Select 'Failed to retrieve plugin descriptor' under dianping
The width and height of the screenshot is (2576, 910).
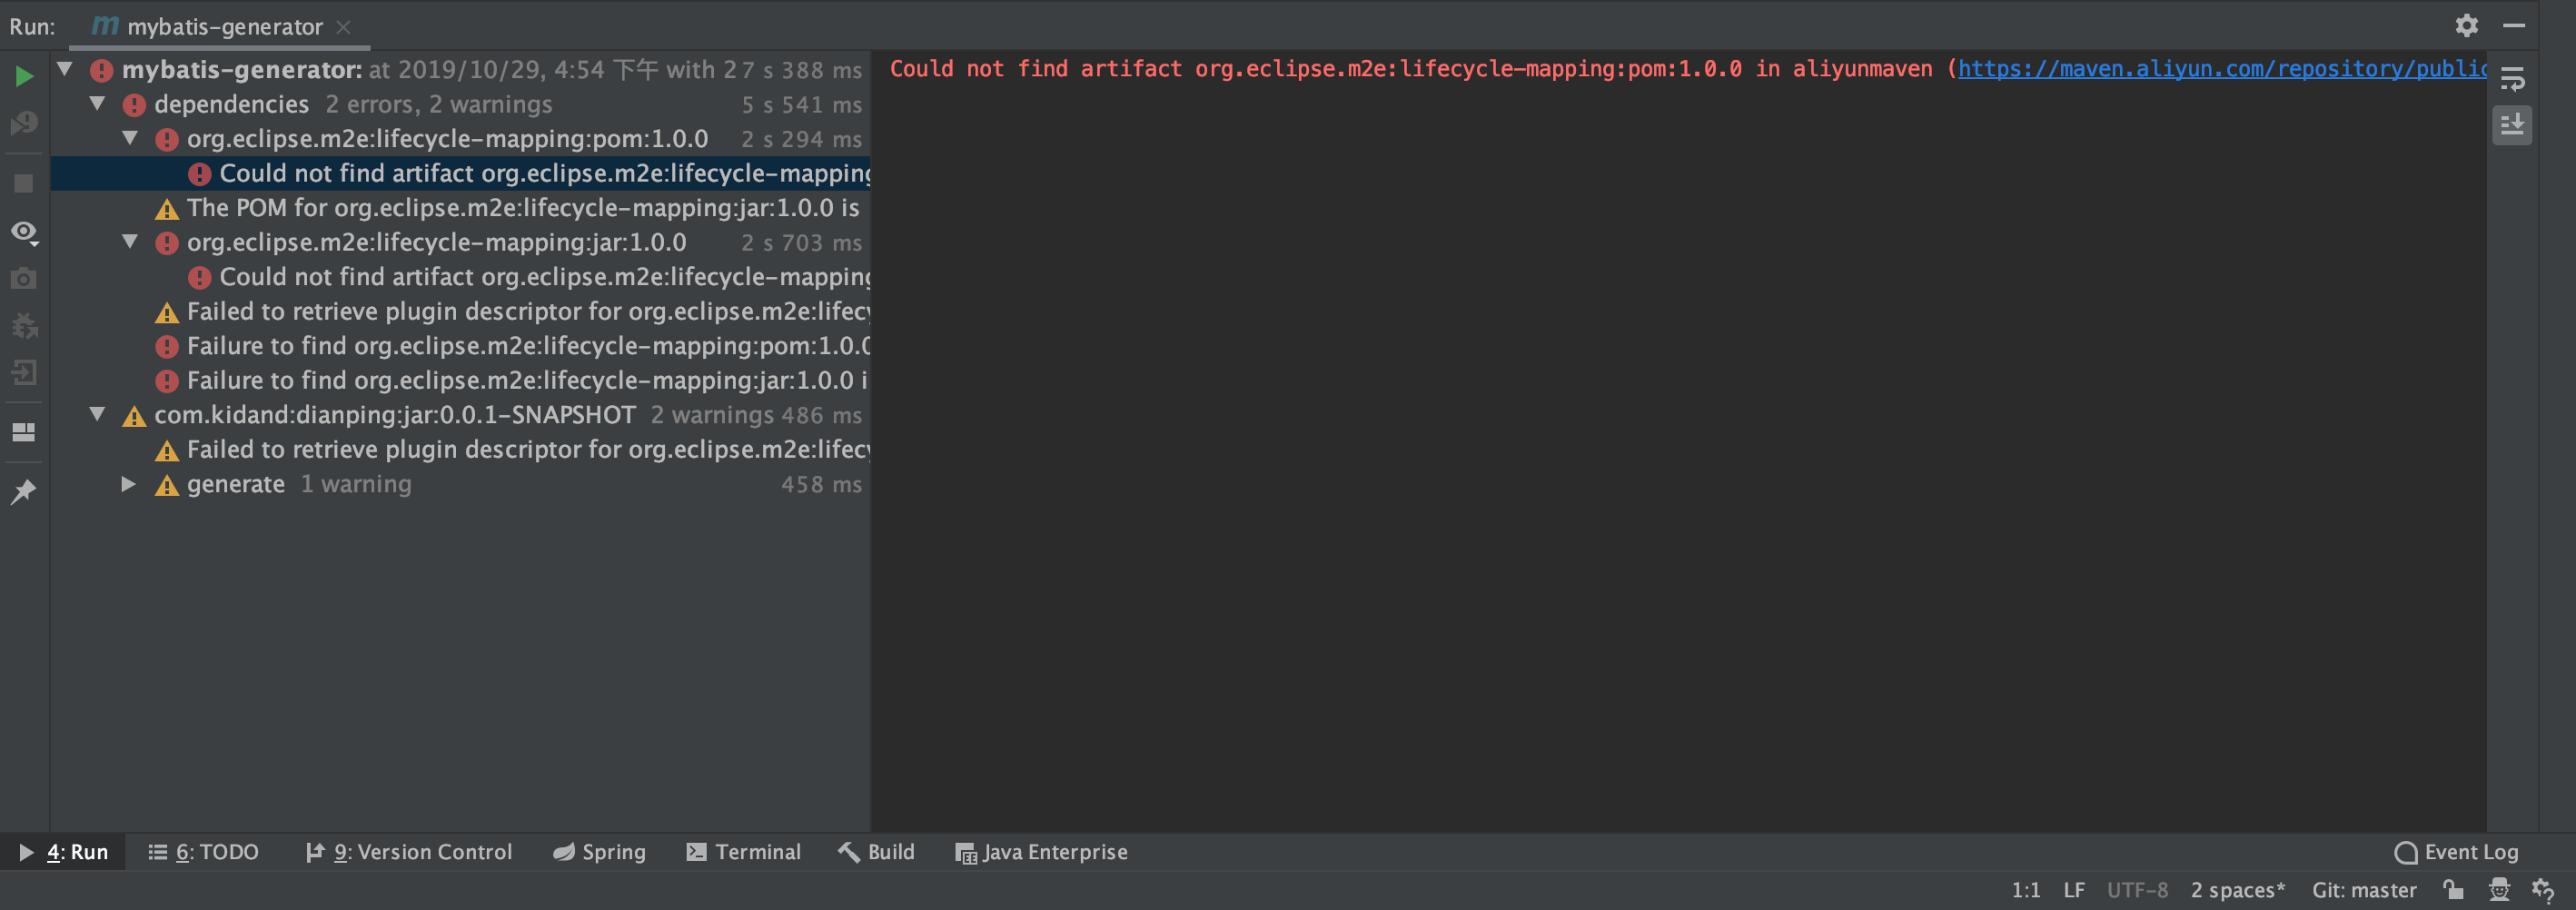point(461,449)
